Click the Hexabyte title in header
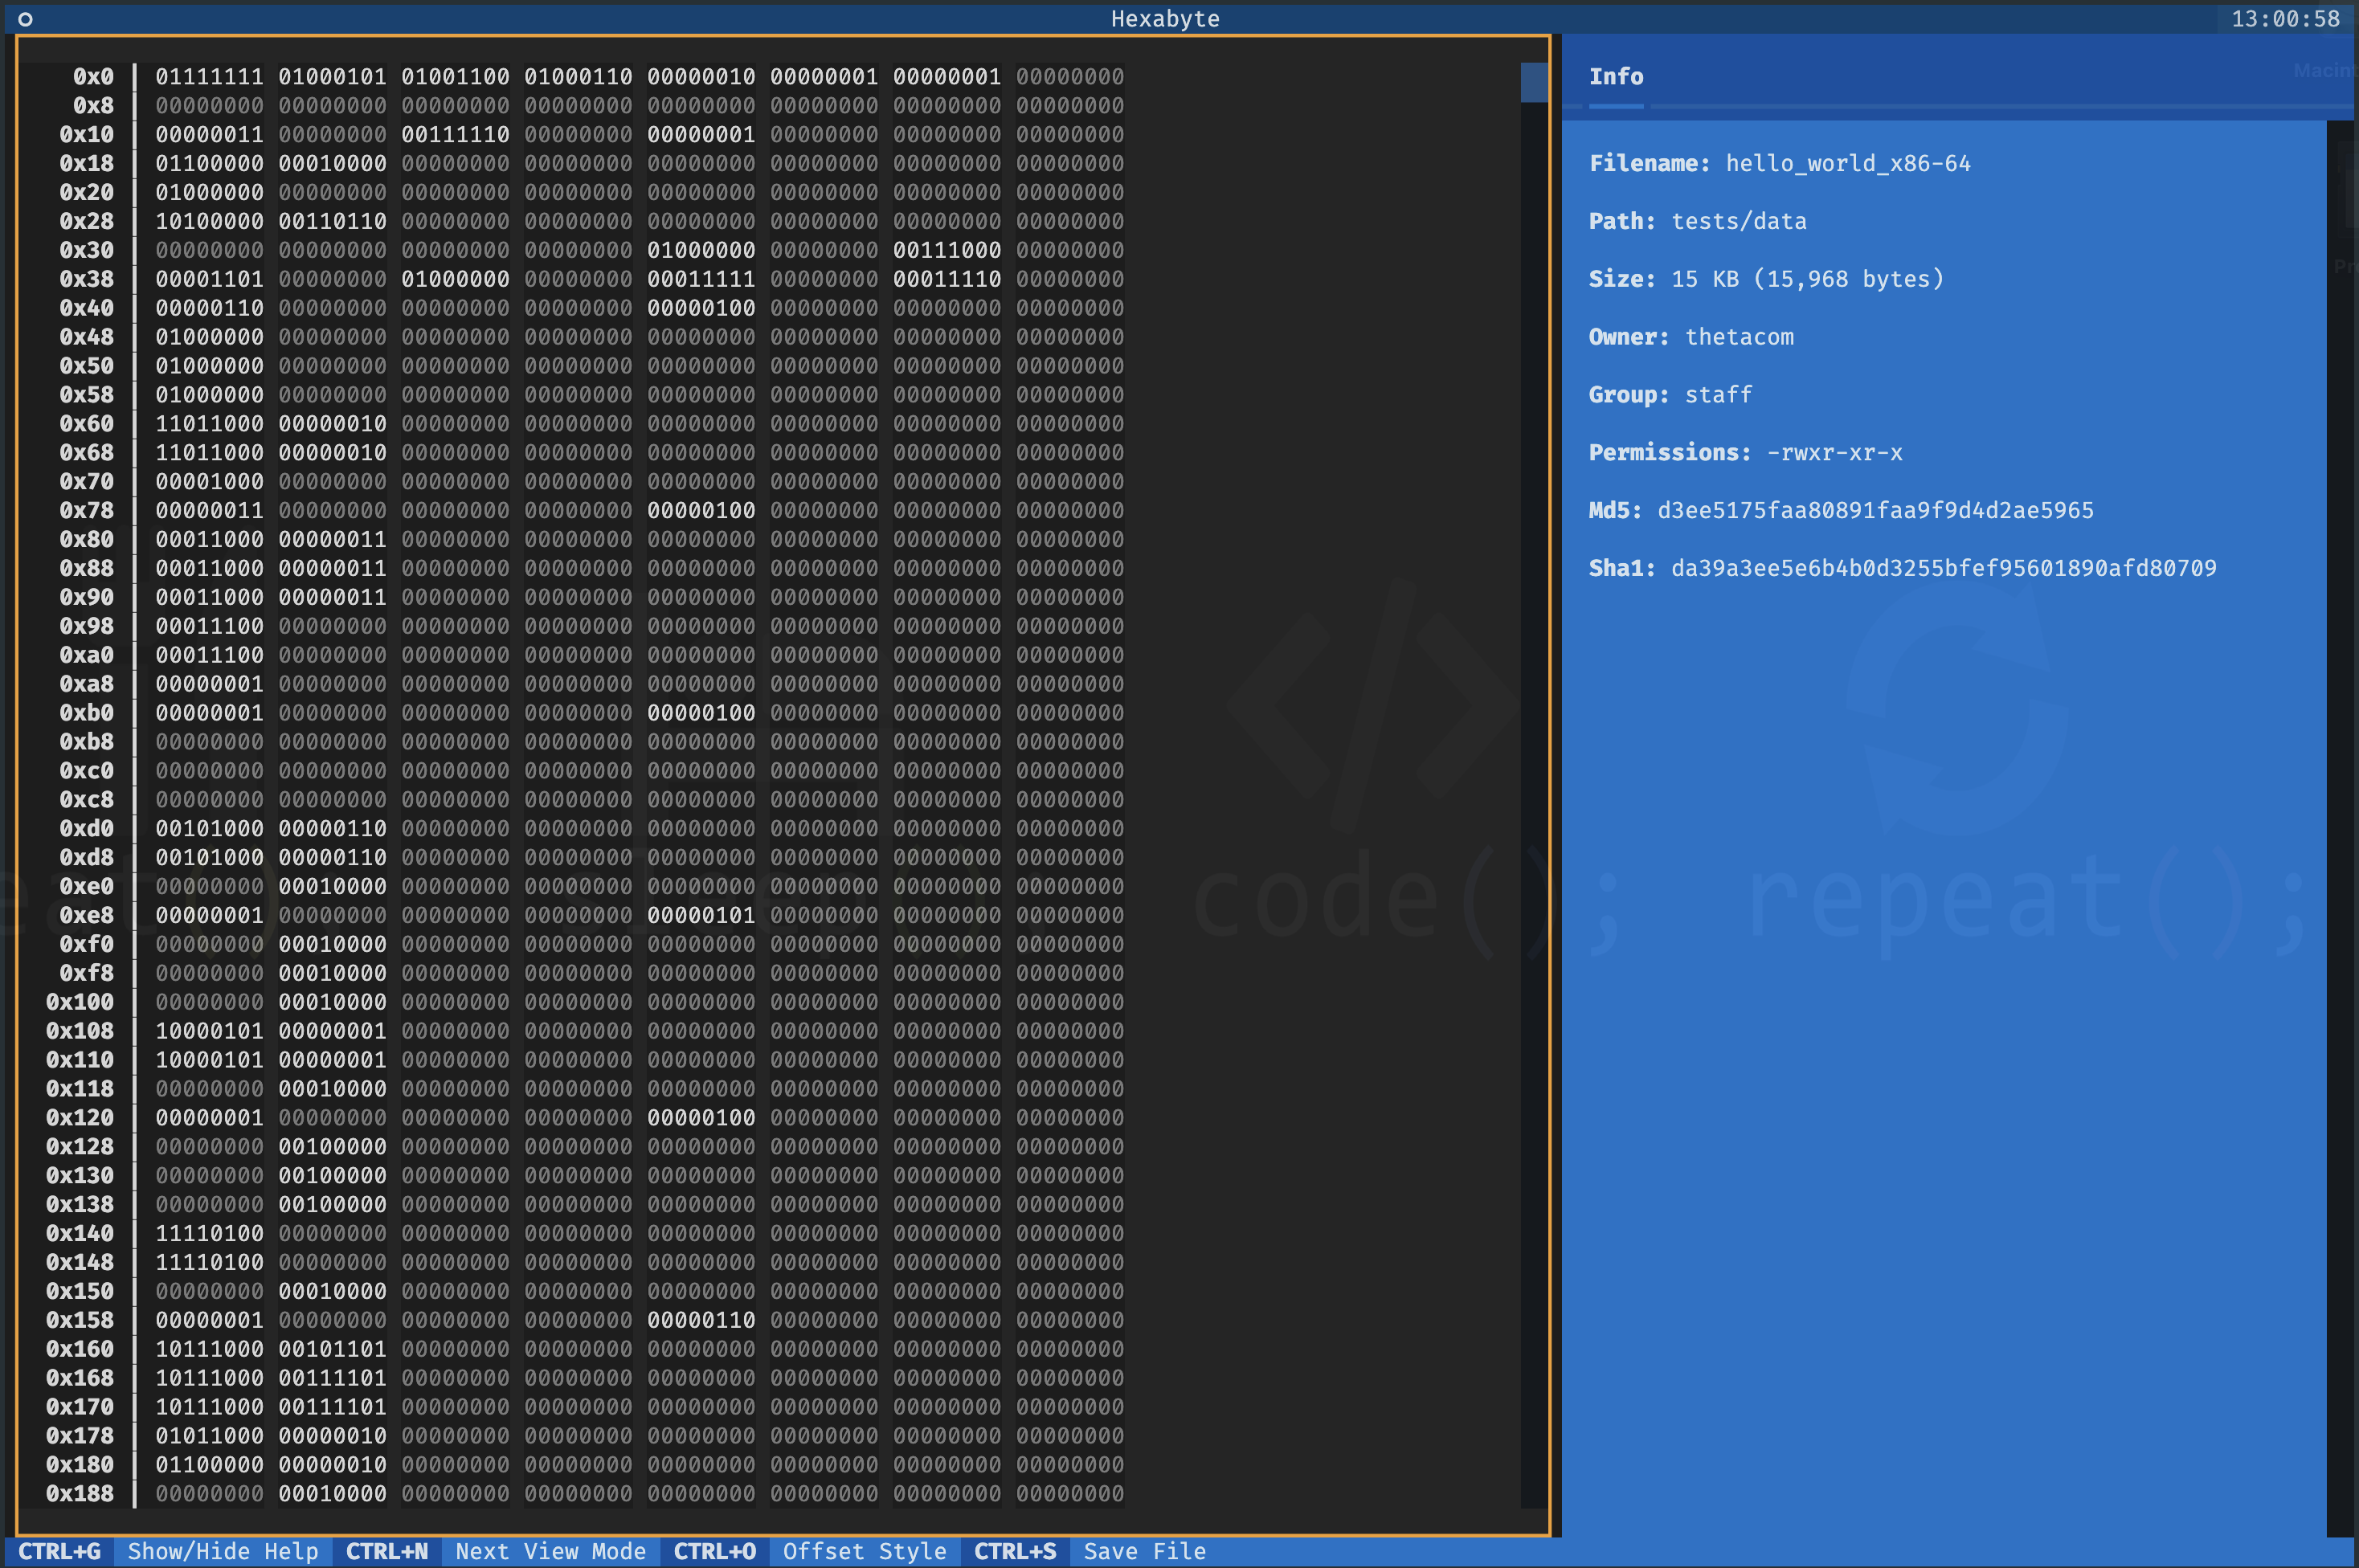Image resolution: width=2359 pixels, height=1568 pixels. 1165,19
